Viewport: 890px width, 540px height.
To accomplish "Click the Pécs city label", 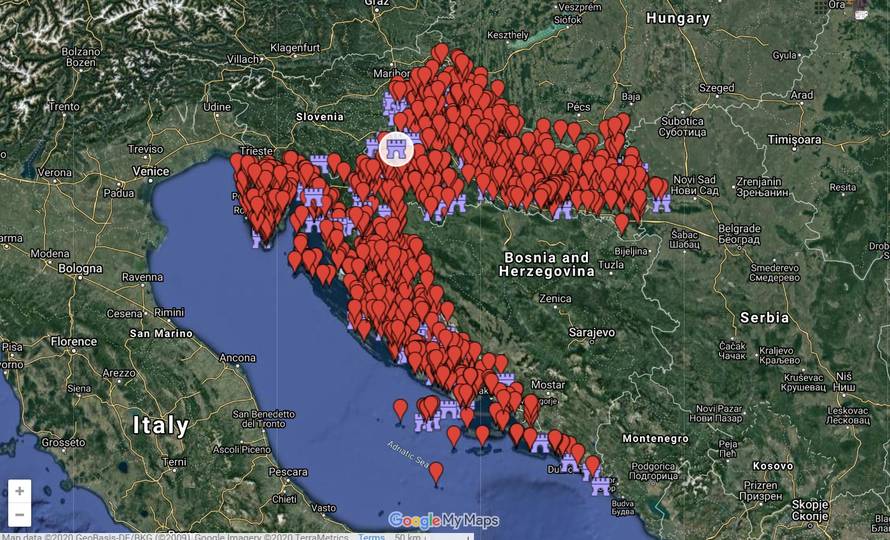I will 578,107.
